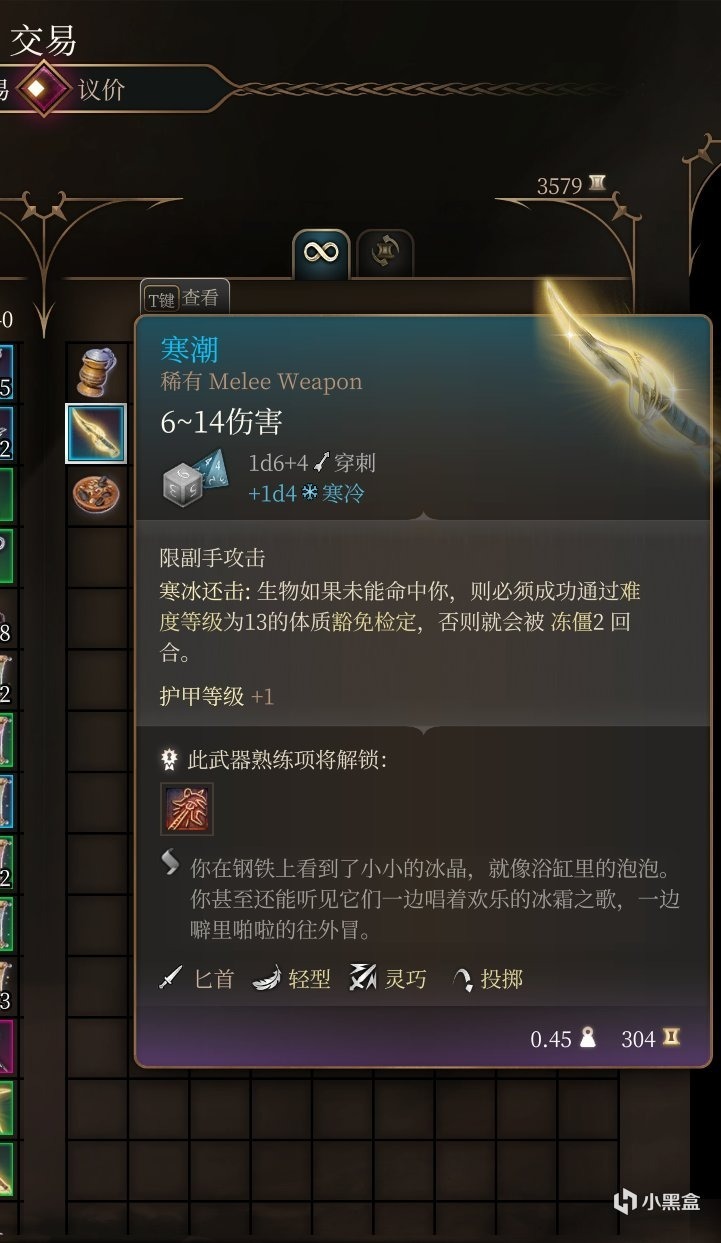Select the highlighted dagger item slot
The width and height of the screenshot is (721, 1243).
96,433
